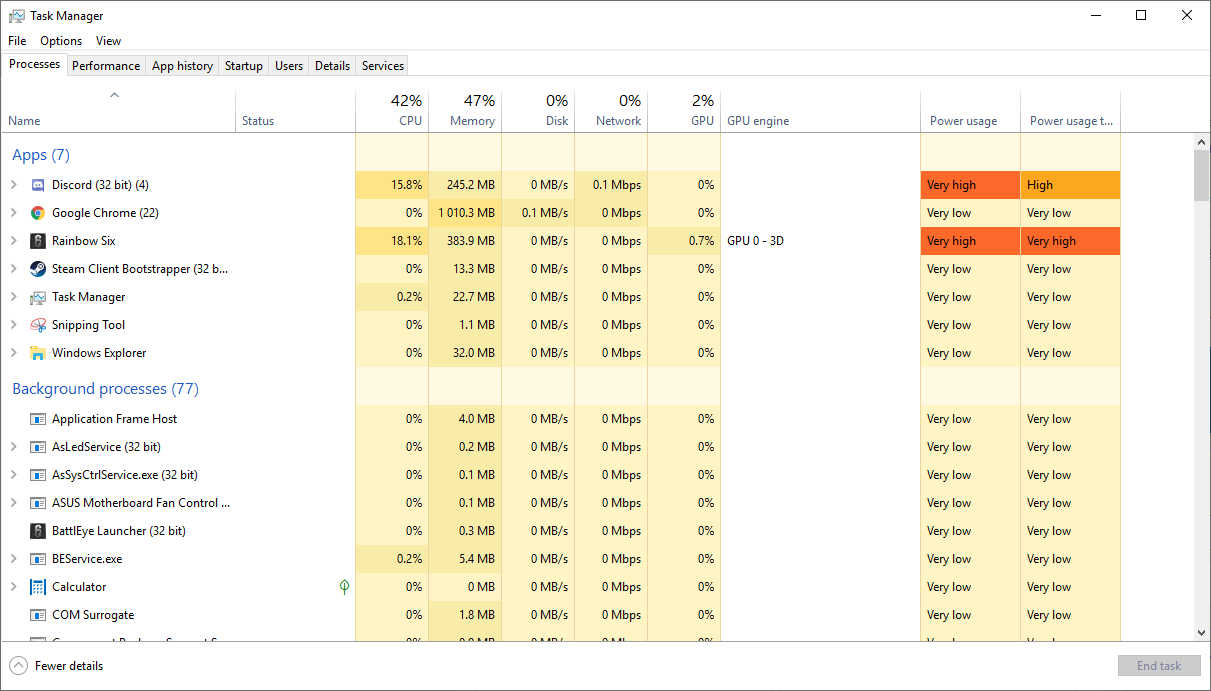Image resolution: width=1211 pixels, height=691 pixels.
Task: Click the Discord app icon
Action: click(x=38, y=185)
